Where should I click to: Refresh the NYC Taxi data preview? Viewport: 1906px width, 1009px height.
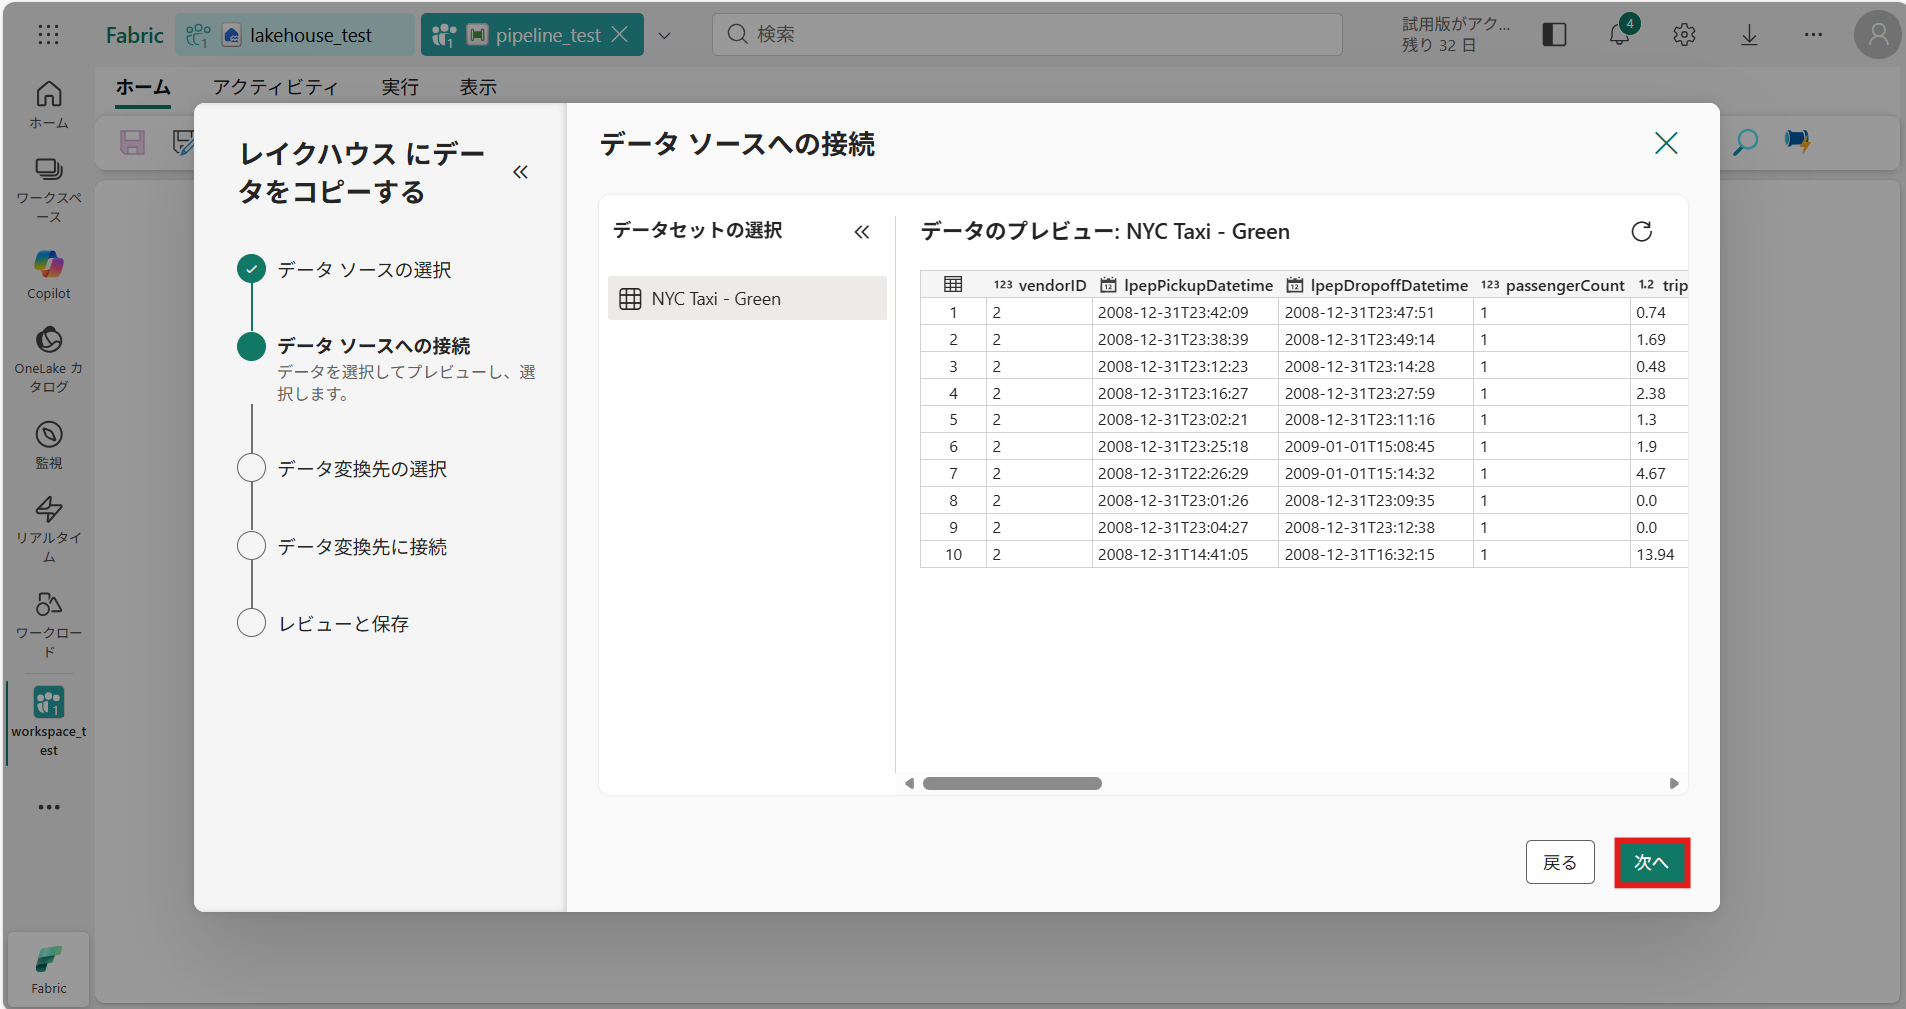coord(1641,232)
